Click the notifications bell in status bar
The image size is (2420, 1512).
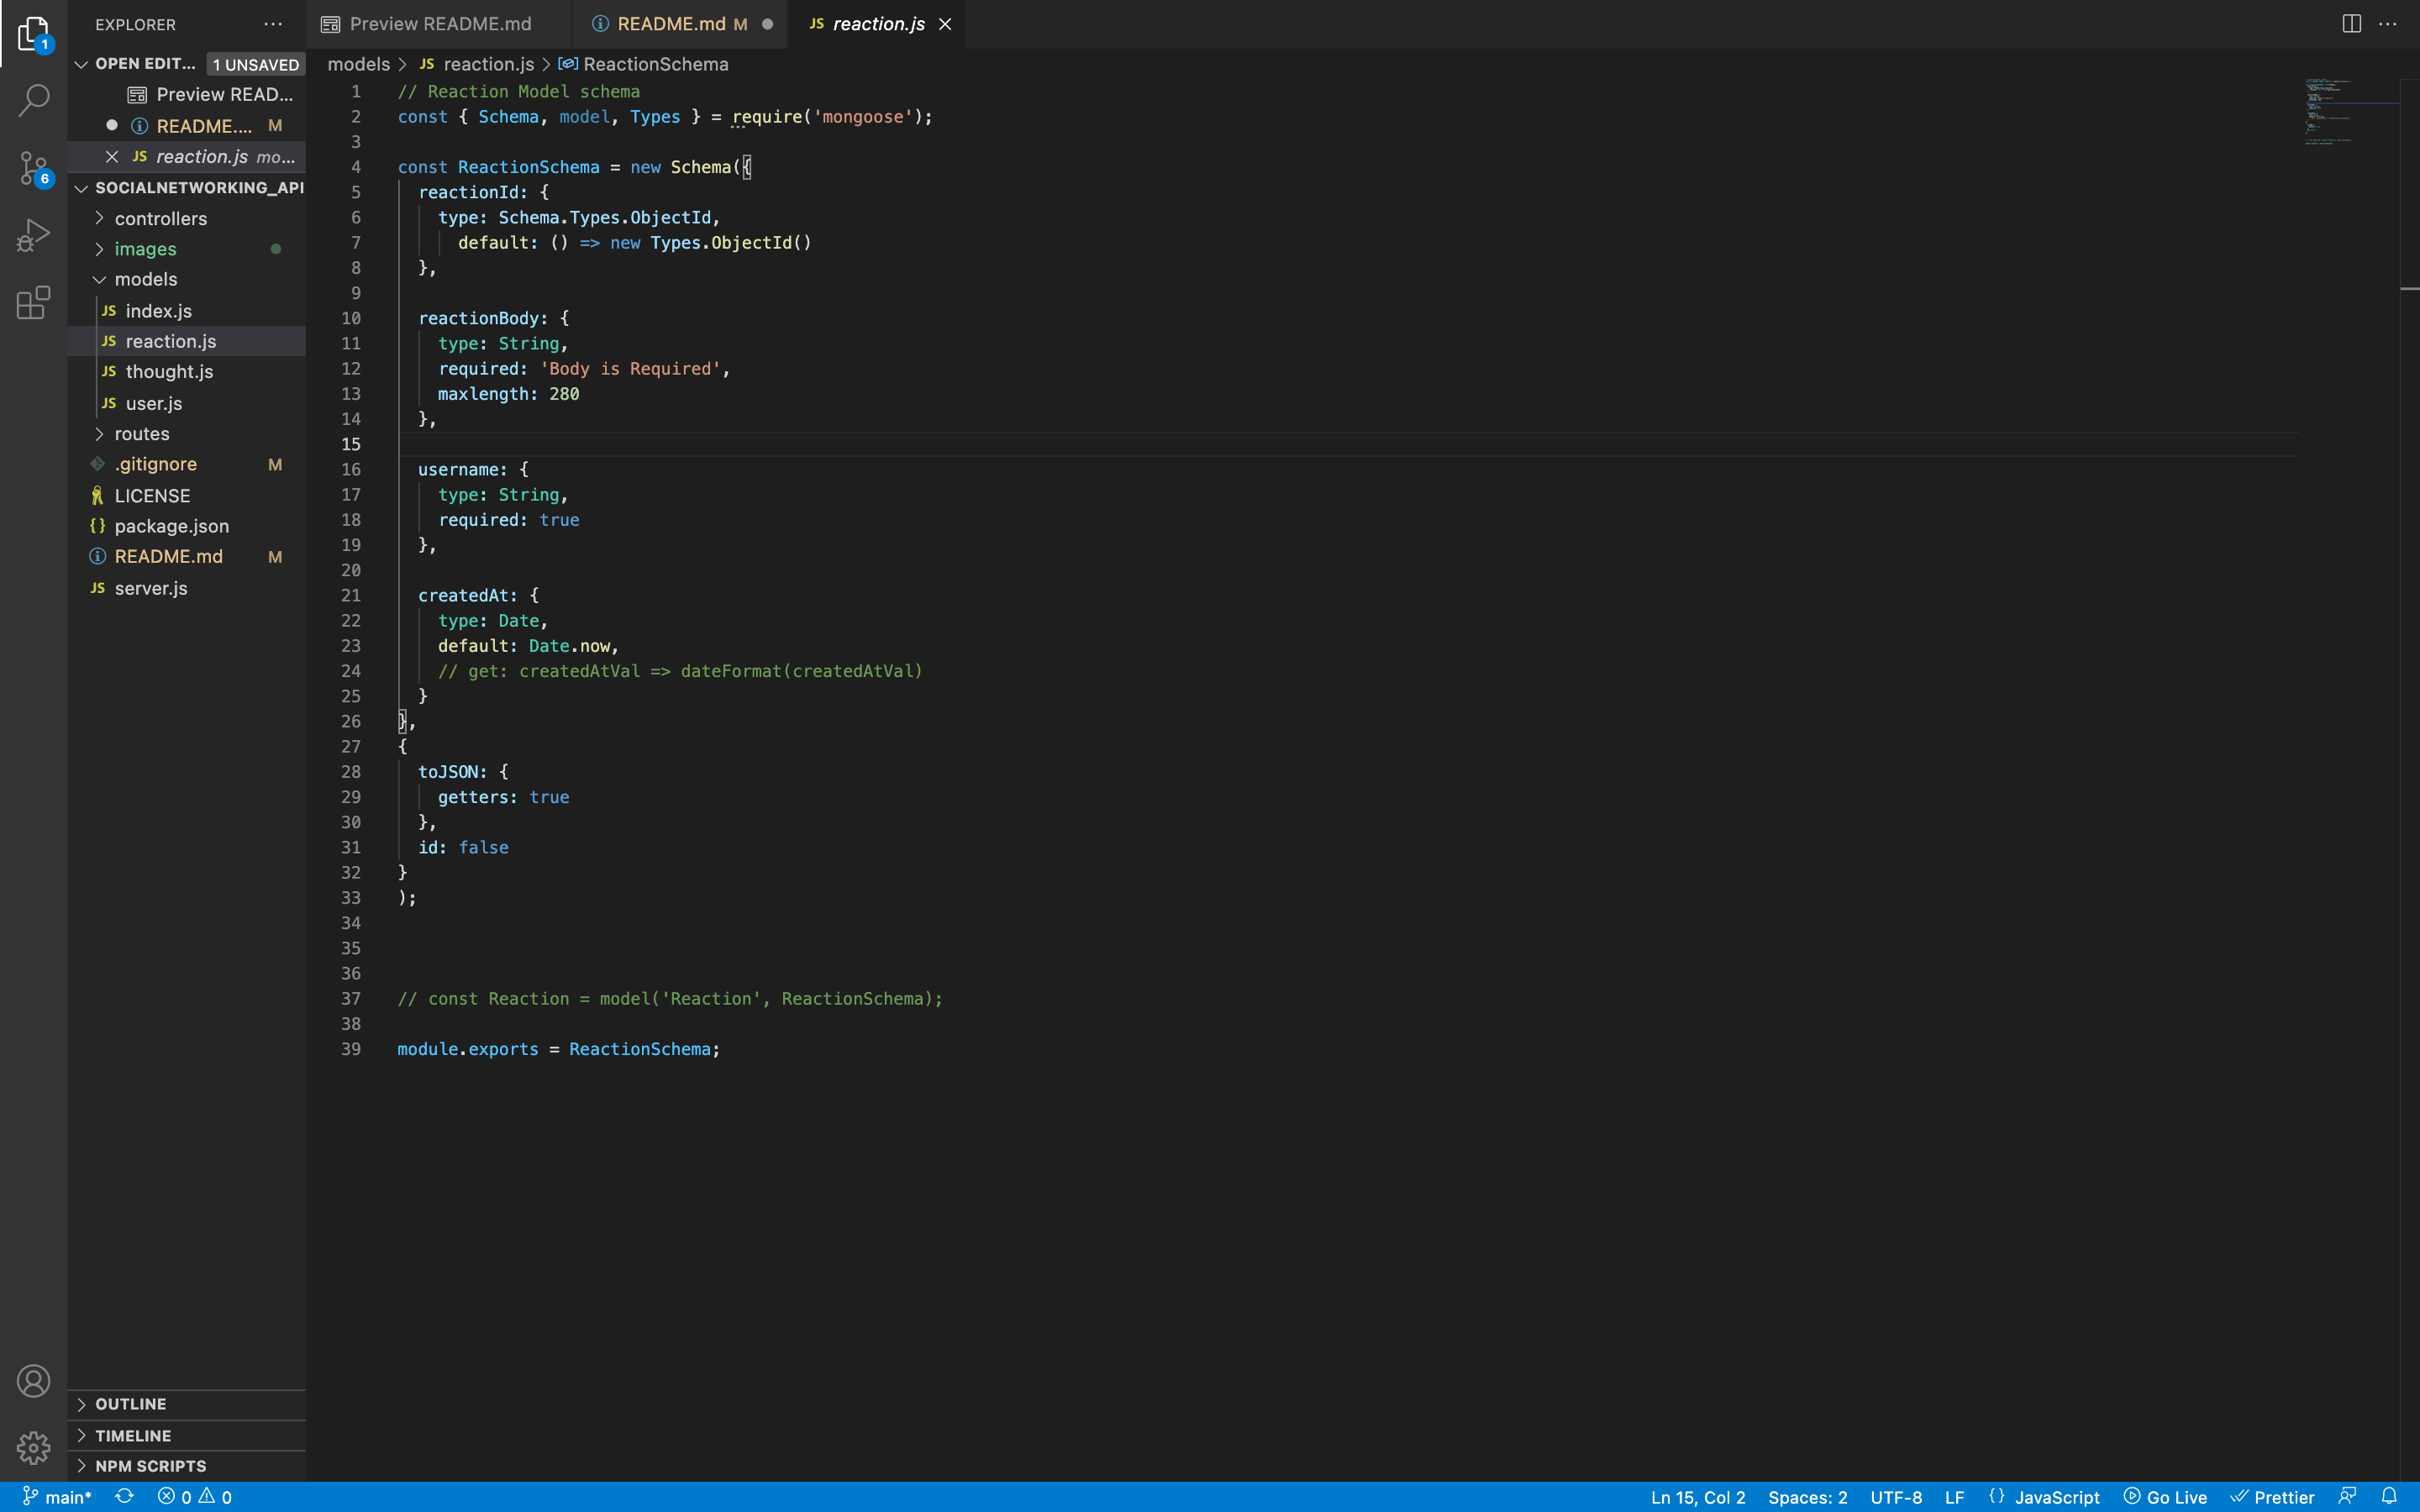[2389, 1496]
